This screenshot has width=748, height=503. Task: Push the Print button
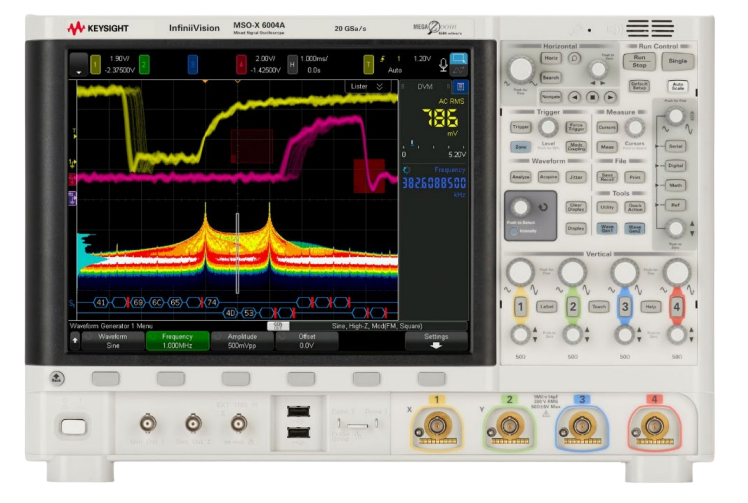[635, 177]
